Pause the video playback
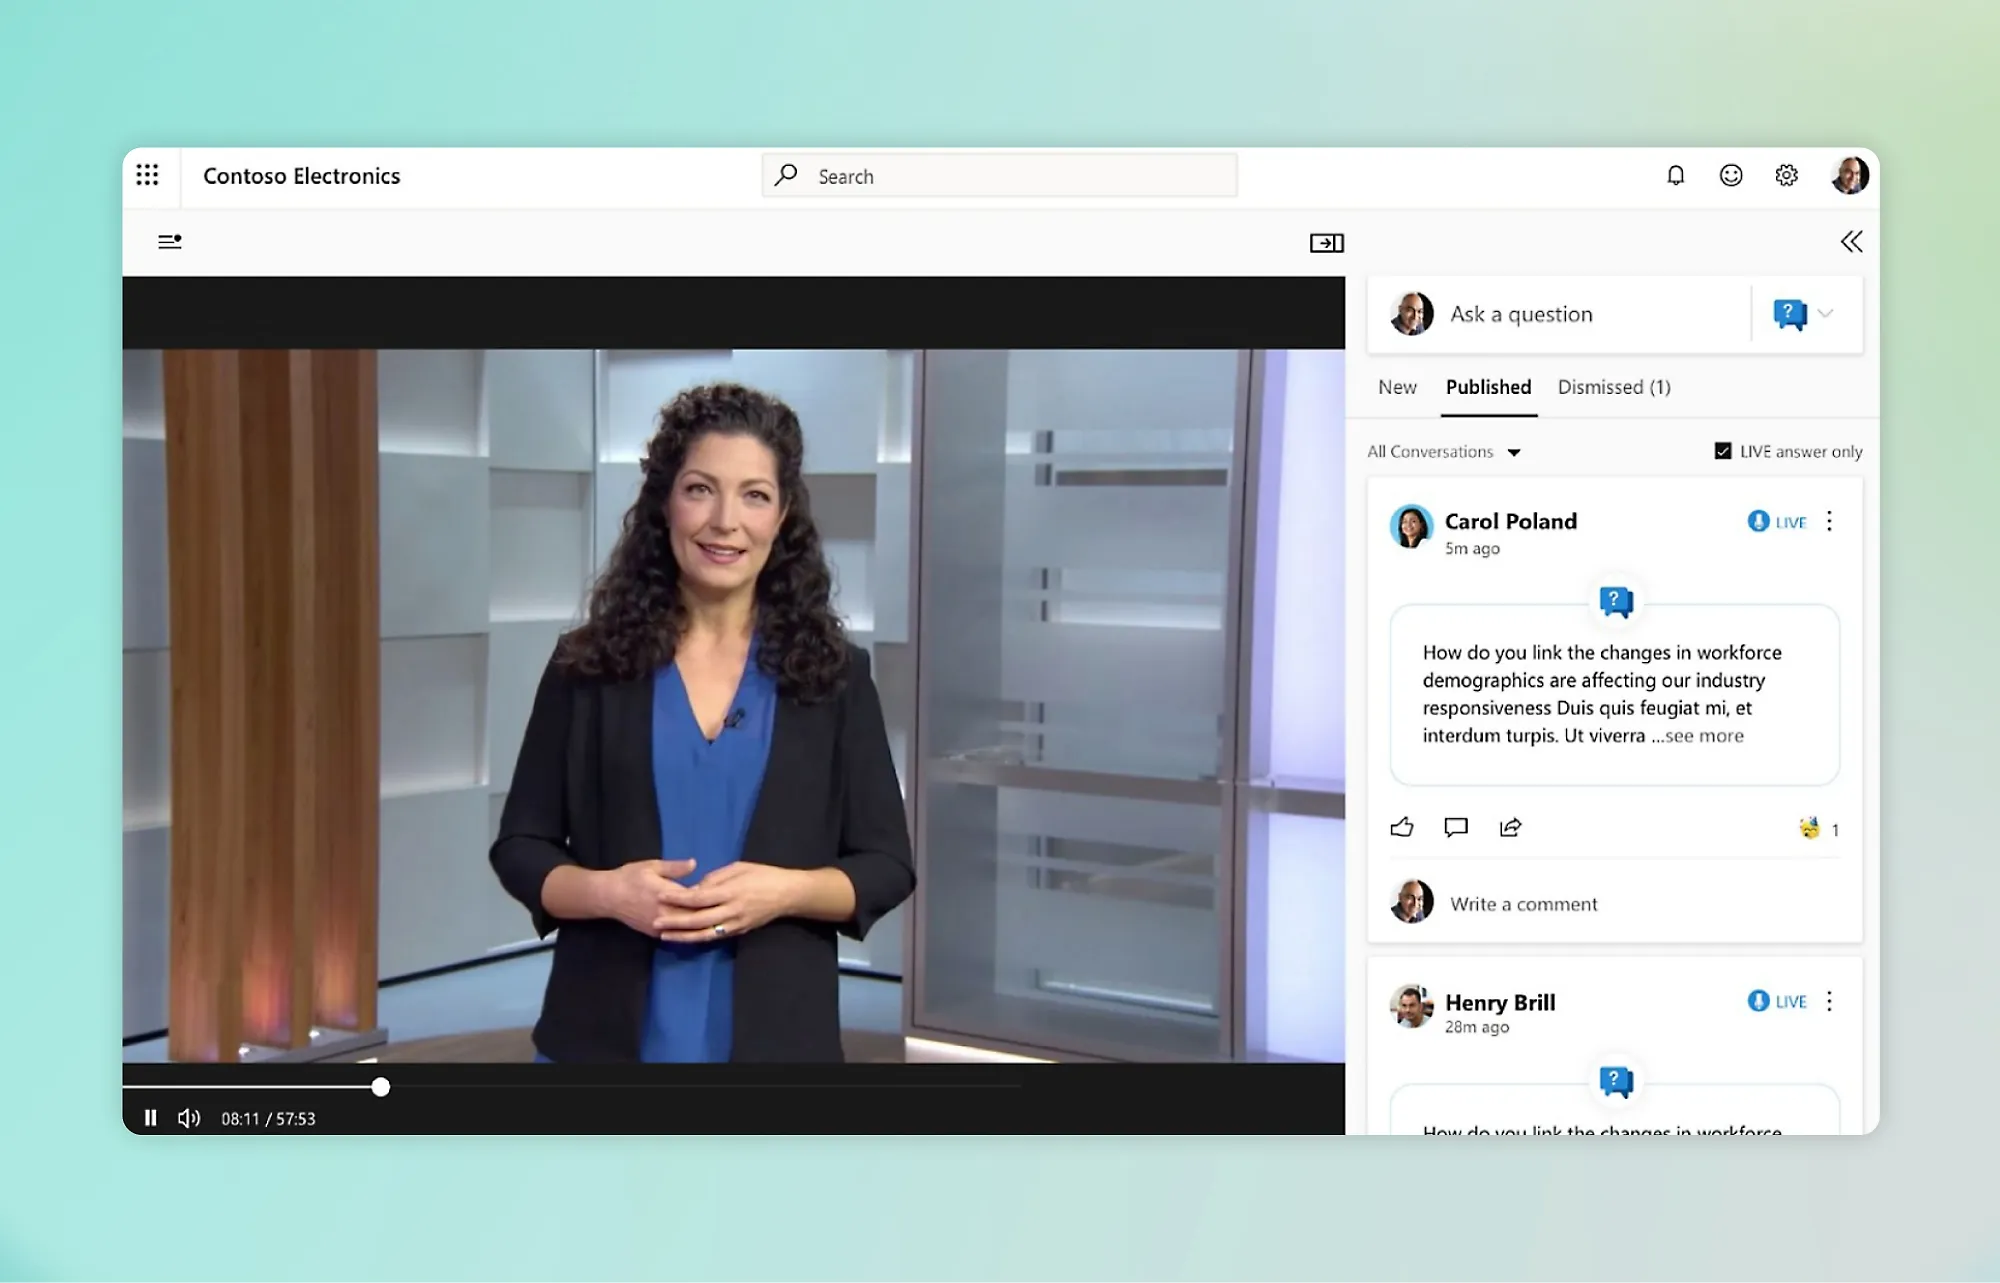The height and width of the screenshot is (1283, 2000). pyautogui.click(x=150, y=1118)
